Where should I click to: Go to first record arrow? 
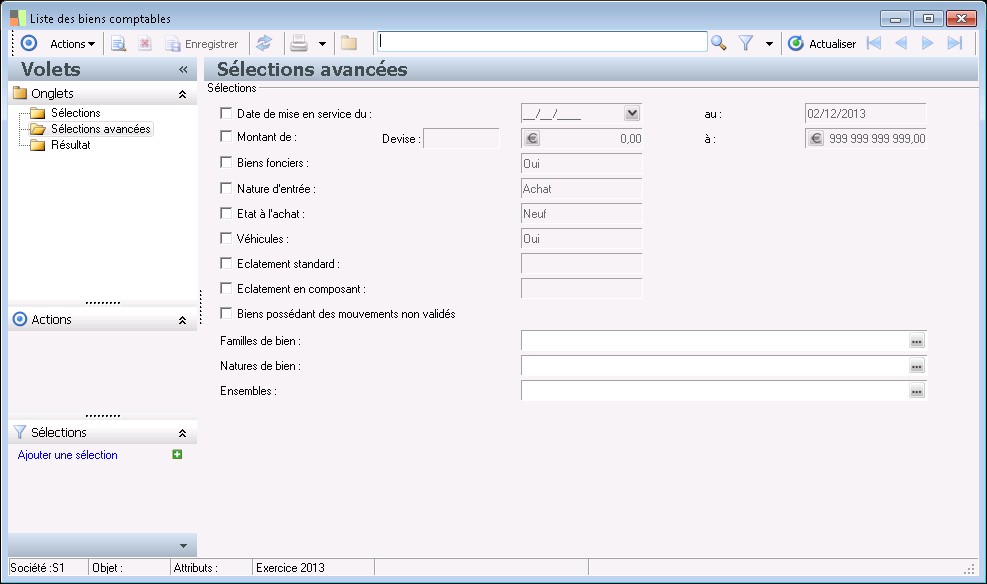(874, 43)
